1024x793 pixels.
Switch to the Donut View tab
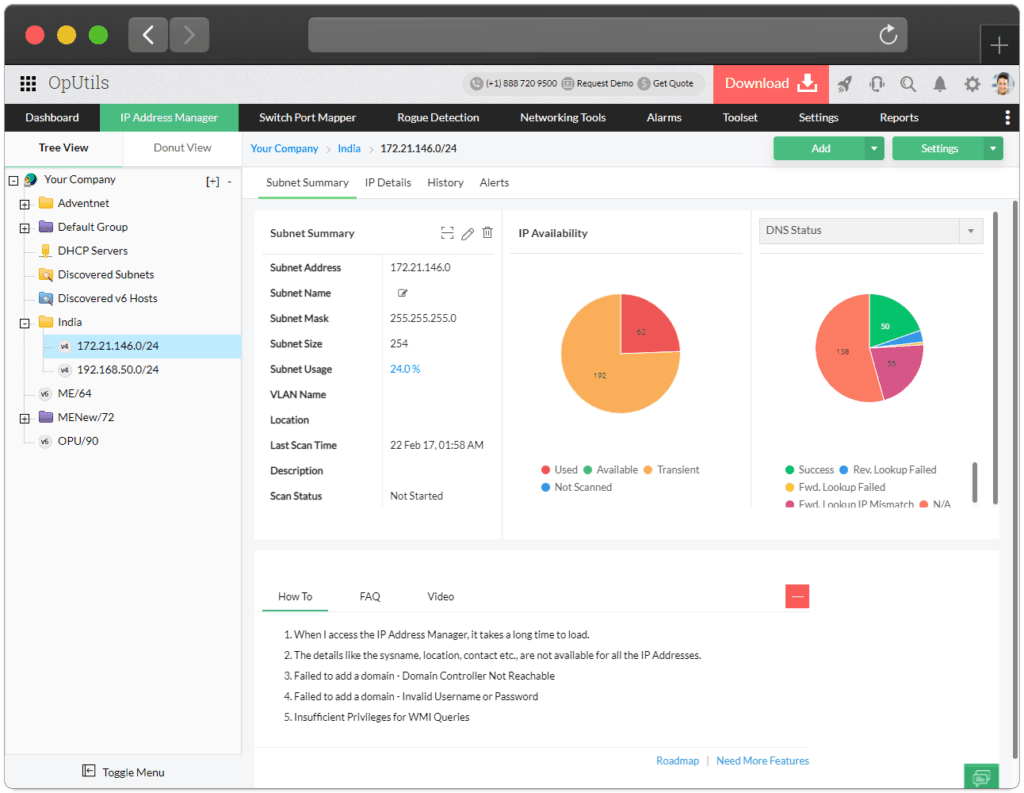point(182,148)
